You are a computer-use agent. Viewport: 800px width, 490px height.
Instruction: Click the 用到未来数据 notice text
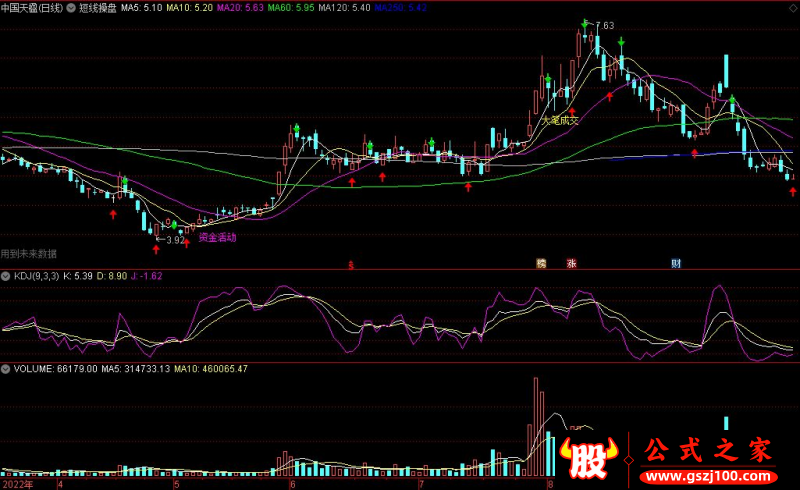point(29,253)
